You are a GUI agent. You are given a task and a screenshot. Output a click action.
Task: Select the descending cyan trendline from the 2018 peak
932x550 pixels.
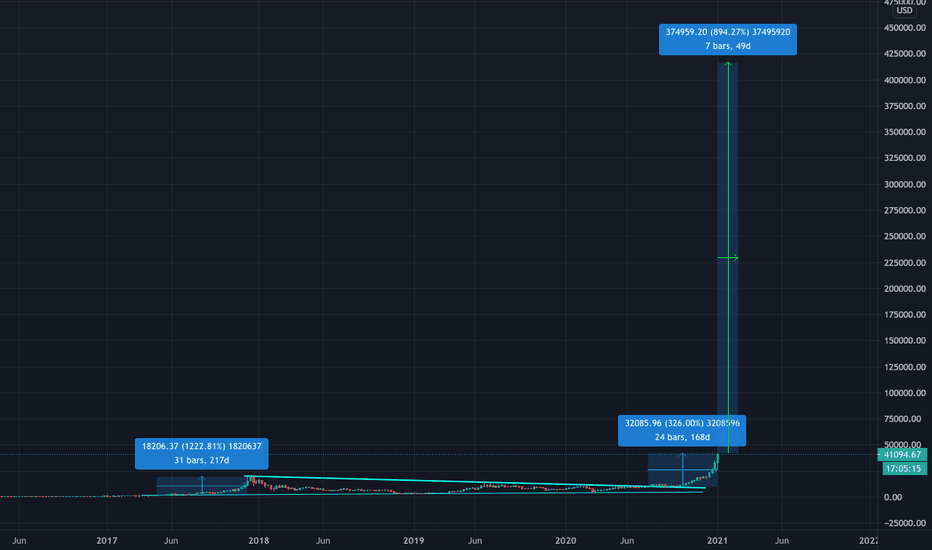pos(476,482)
